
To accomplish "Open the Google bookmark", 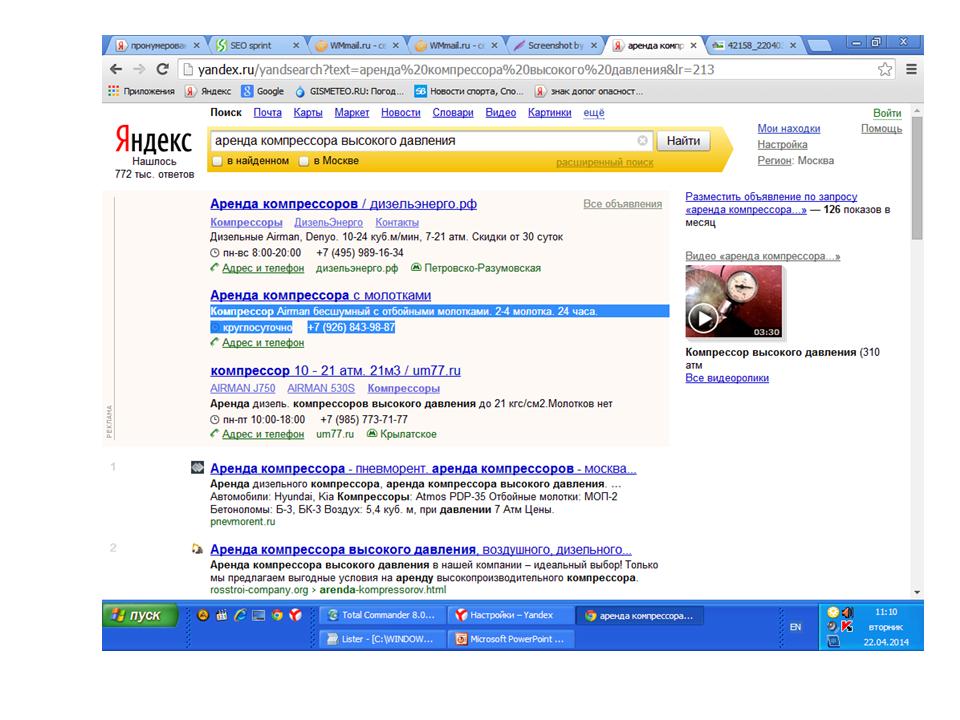I will 263,91.
